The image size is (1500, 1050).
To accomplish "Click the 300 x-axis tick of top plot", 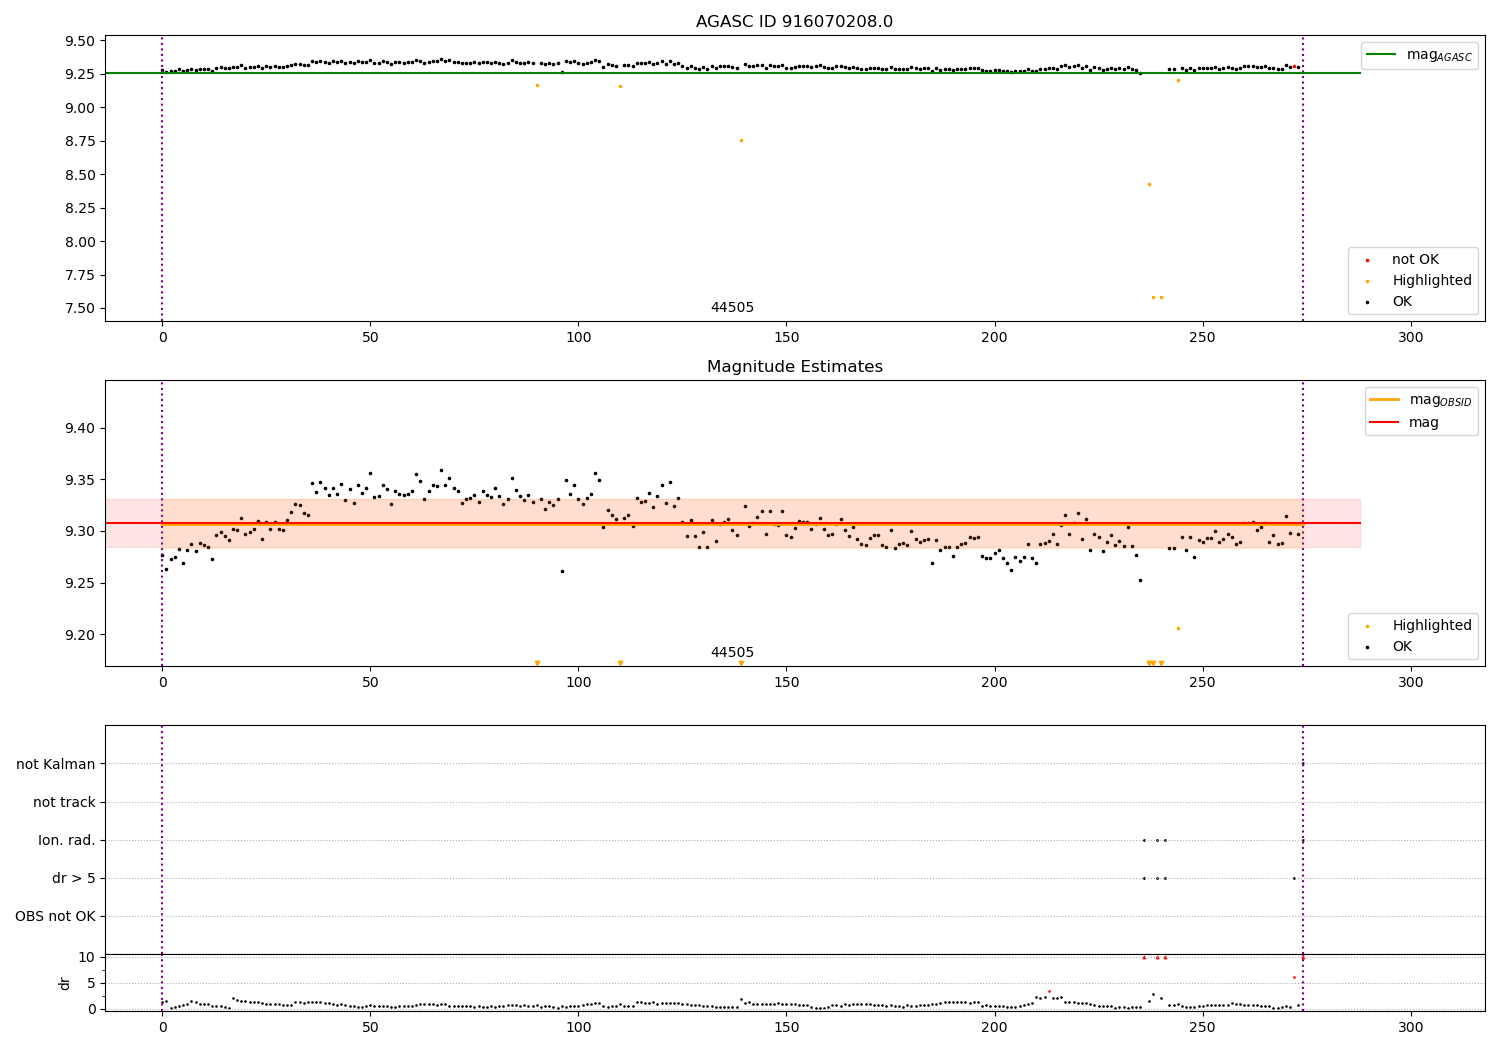I will tap(1410, 338).
